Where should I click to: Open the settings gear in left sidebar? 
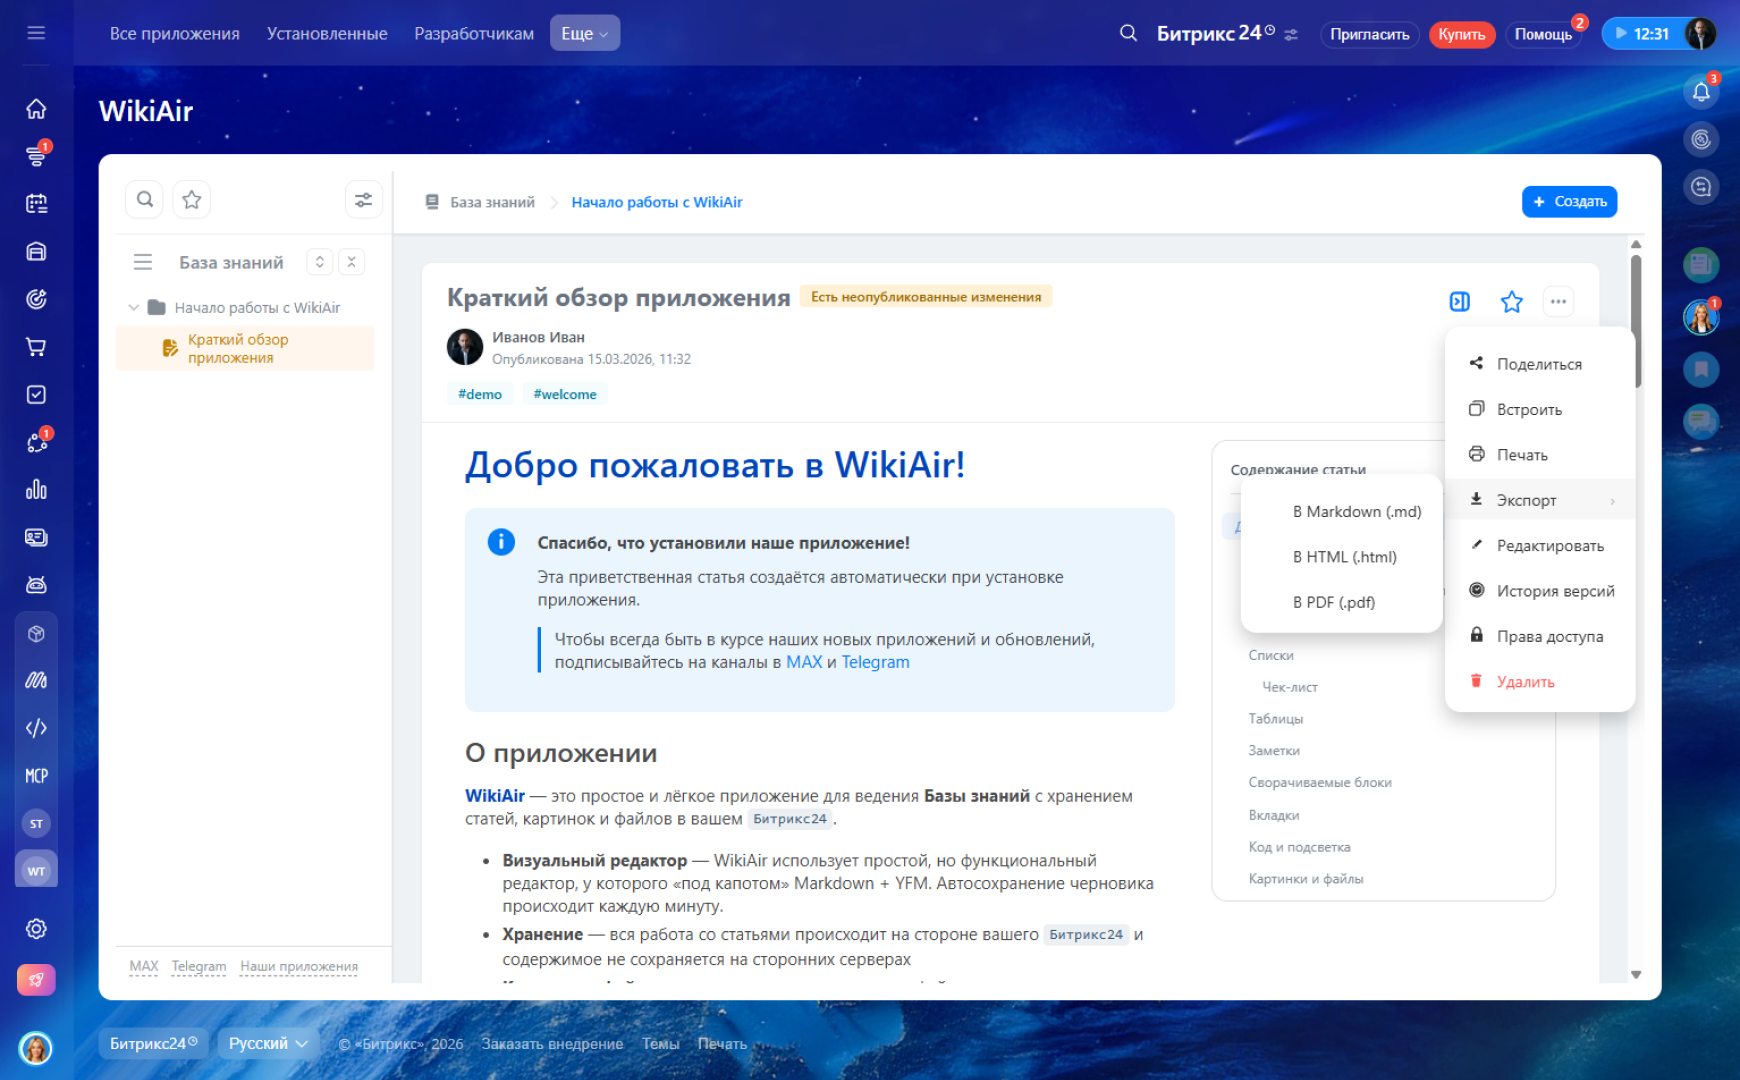[36, 929]
